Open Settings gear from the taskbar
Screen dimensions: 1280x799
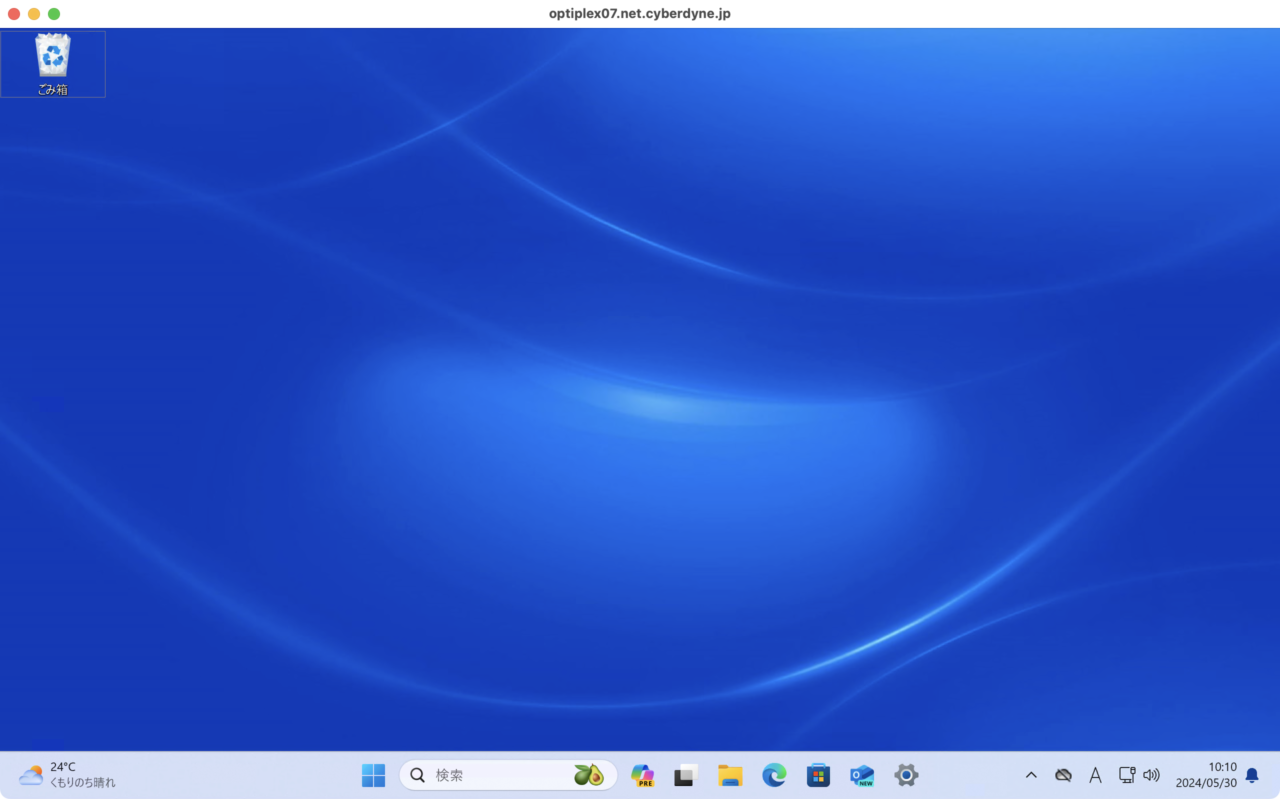click(x=906, y=775)
